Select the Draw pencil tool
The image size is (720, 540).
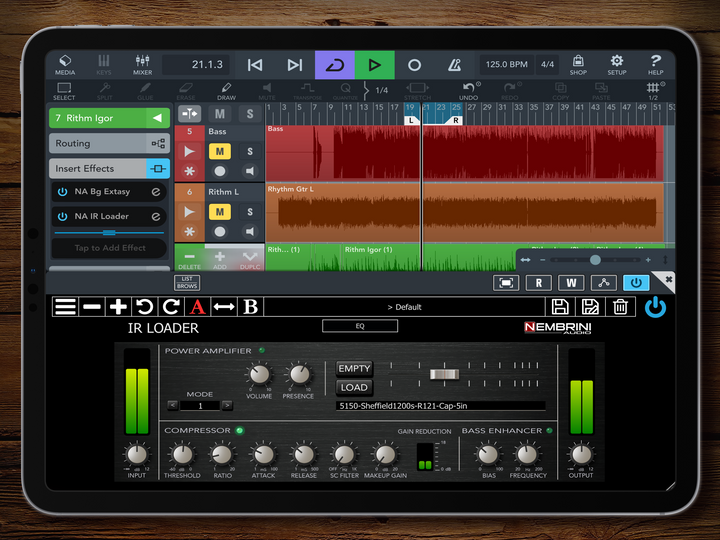[x=226, y=91]
